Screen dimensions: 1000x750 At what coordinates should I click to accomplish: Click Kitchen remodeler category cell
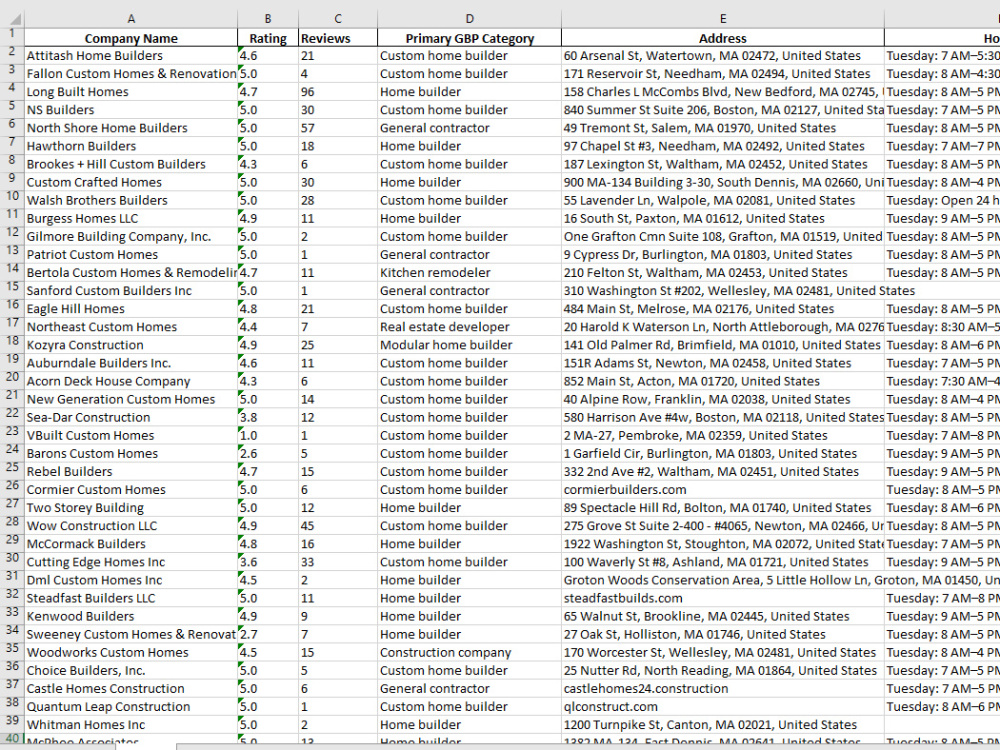[x=469, y=272]
